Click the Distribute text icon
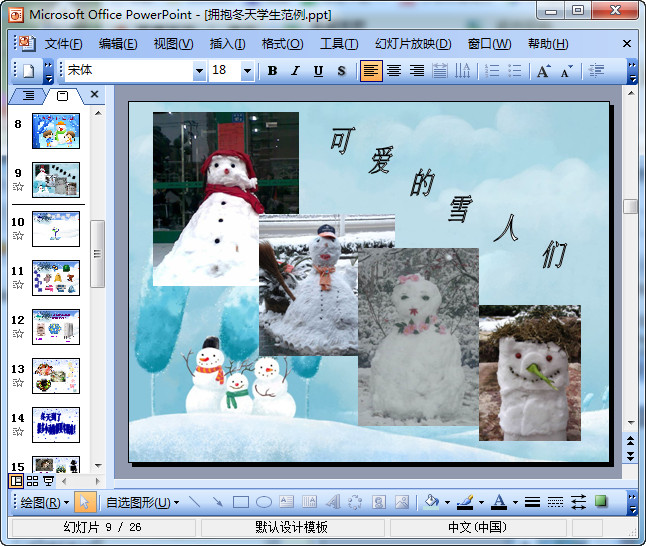The image size is (646, 546). [x=440, y=71]
